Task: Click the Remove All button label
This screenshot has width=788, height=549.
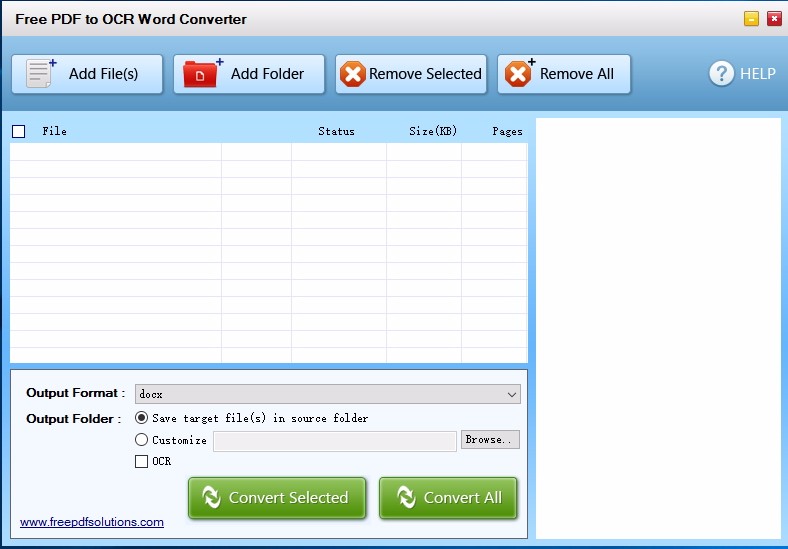Action: click(577, 74)
